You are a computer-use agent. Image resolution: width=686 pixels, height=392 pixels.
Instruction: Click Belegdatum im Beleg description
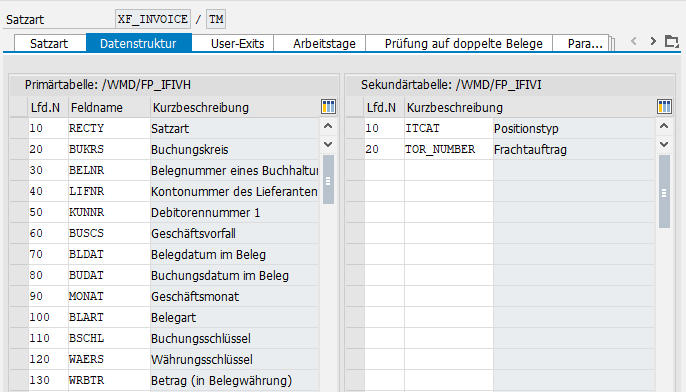coord(234,254)
